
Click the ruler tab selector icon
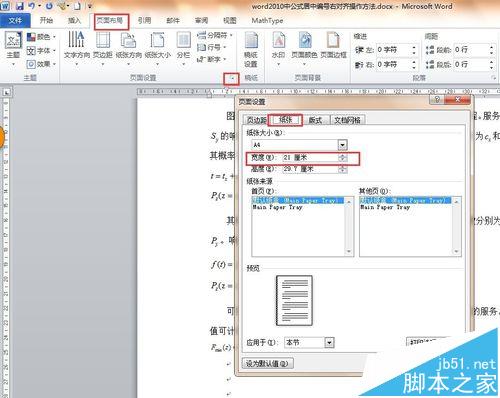(7, 92)
